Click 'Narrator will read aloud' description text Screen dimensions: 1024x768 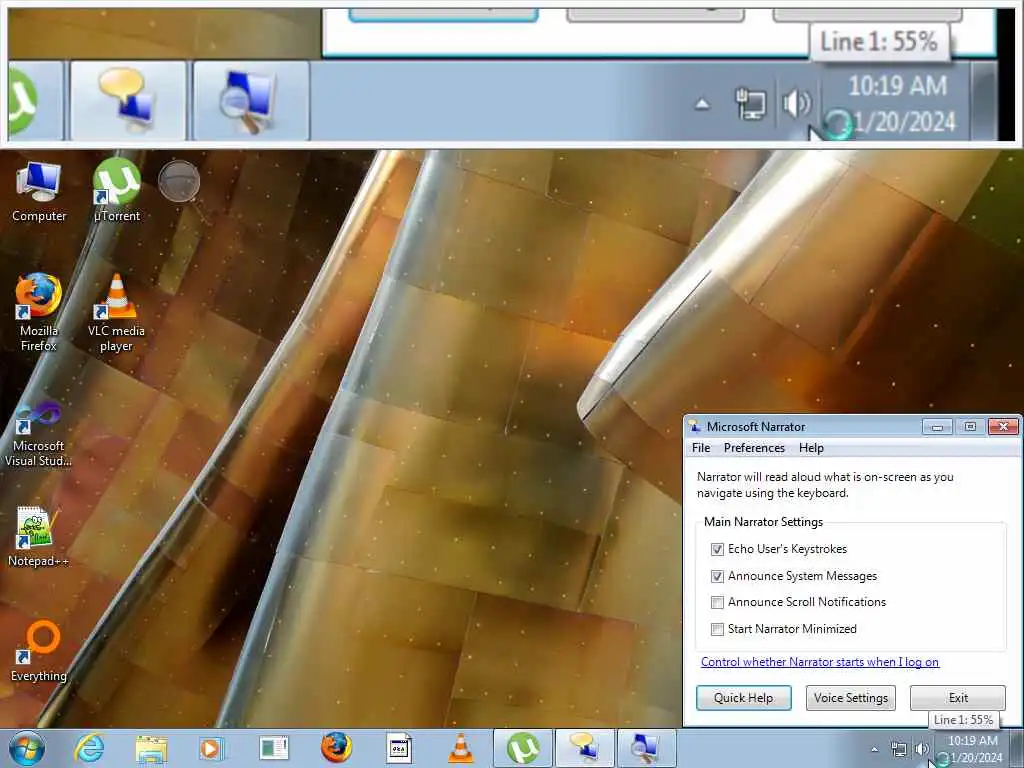pos(825,485)
